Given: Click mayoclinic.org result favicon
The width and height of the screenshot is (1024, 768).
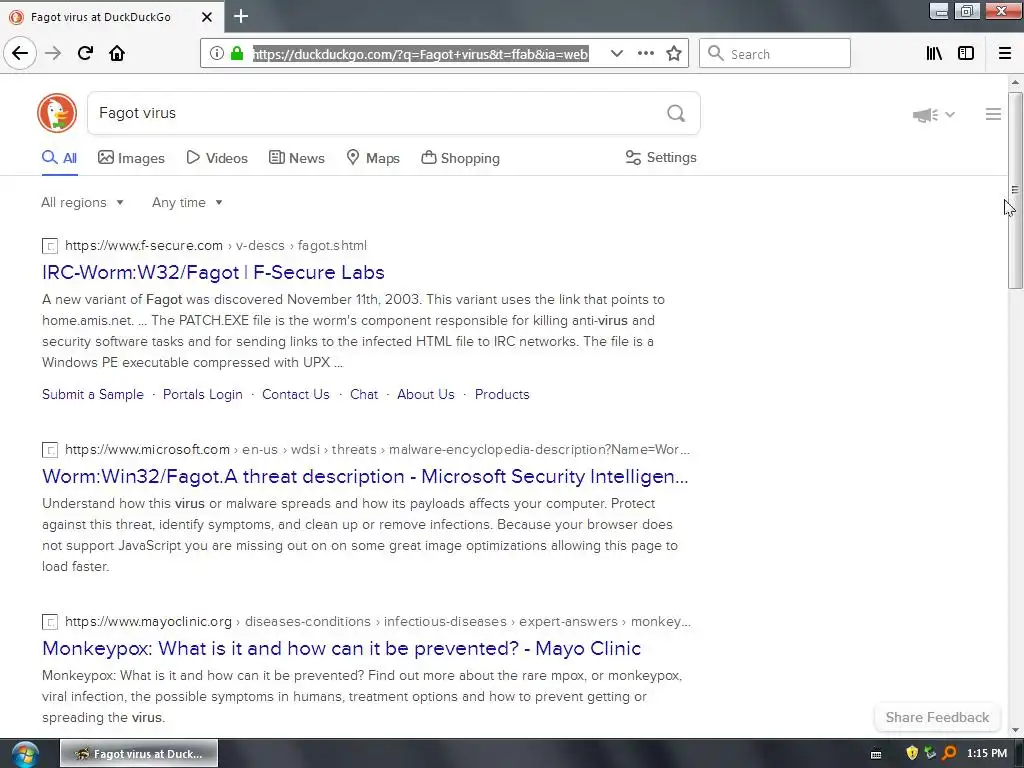Looking at the screenshot, I should coord(50,622).
